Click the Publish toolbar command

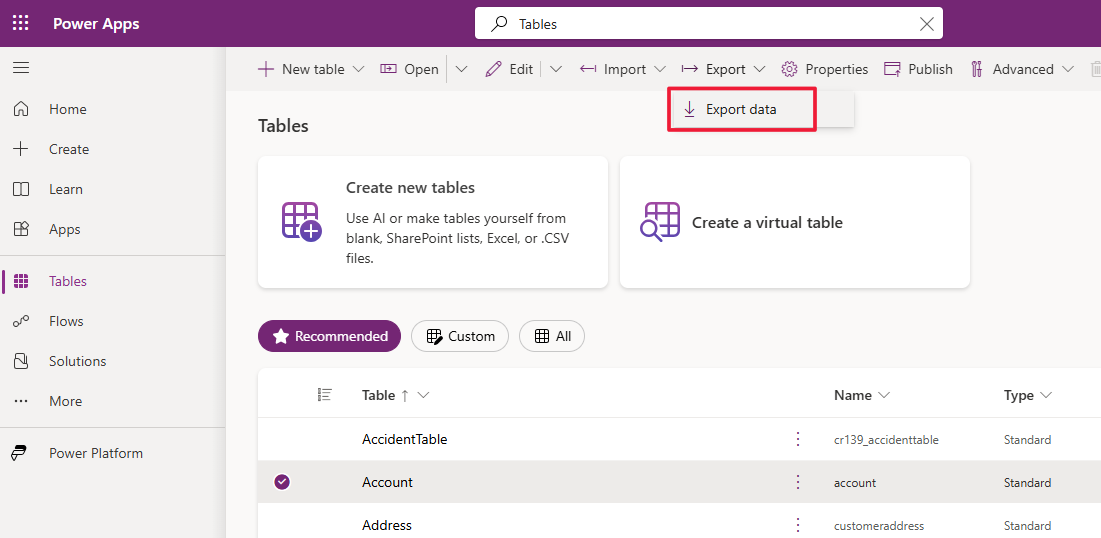click(x=919, y=69)
